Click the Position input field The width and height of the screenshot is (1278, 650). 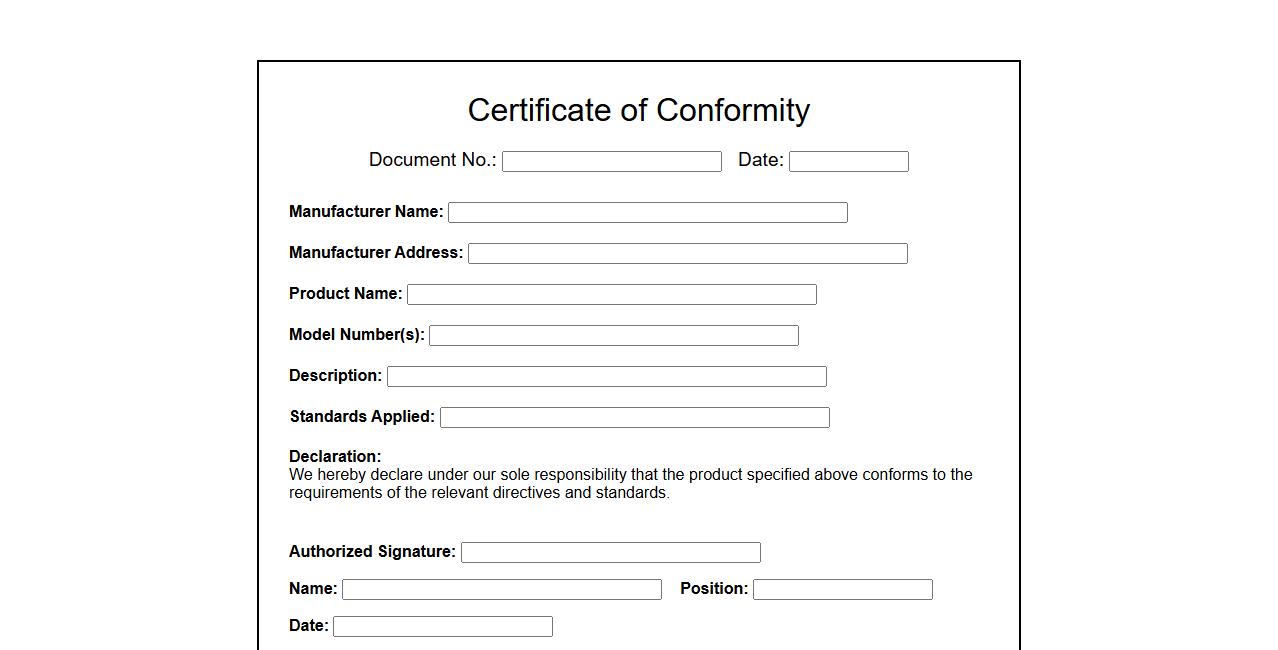[842, 589]
